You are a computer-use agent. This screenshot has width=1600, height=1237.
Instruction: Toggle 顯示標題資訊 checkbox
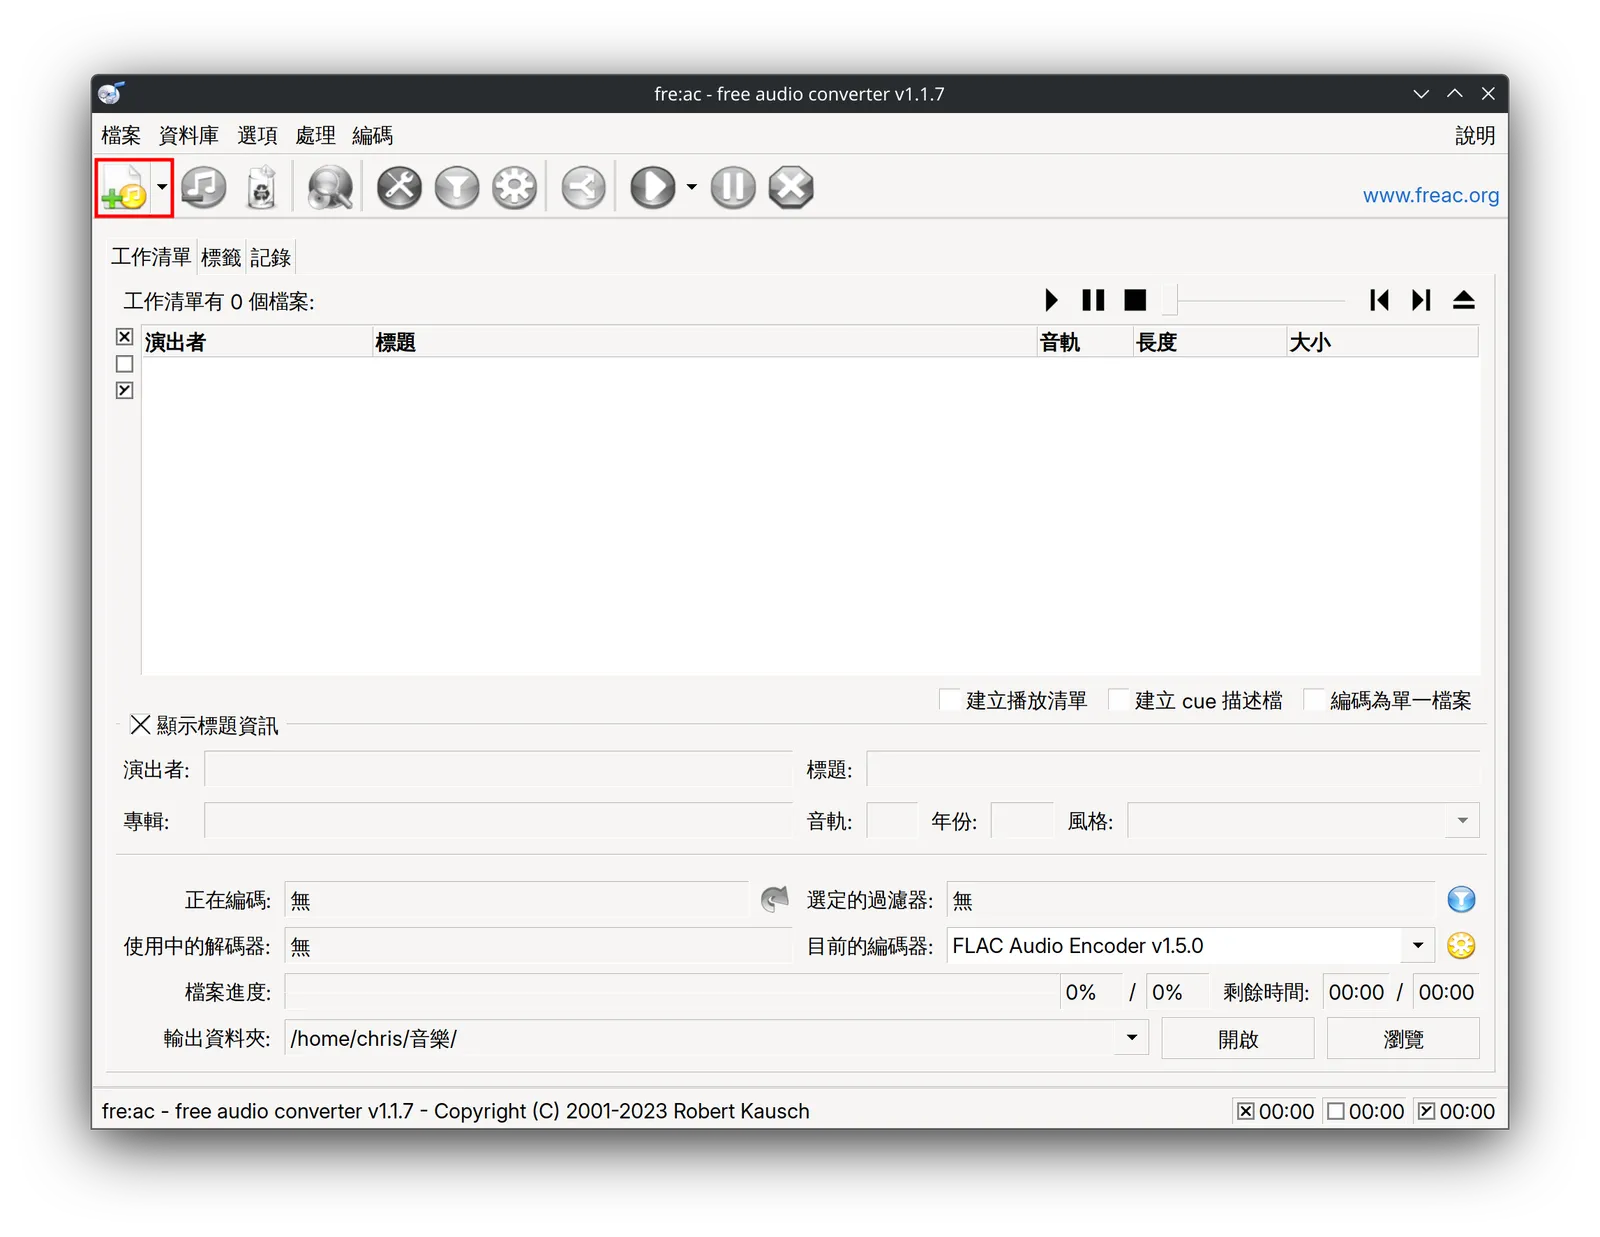tap(140, 725)
